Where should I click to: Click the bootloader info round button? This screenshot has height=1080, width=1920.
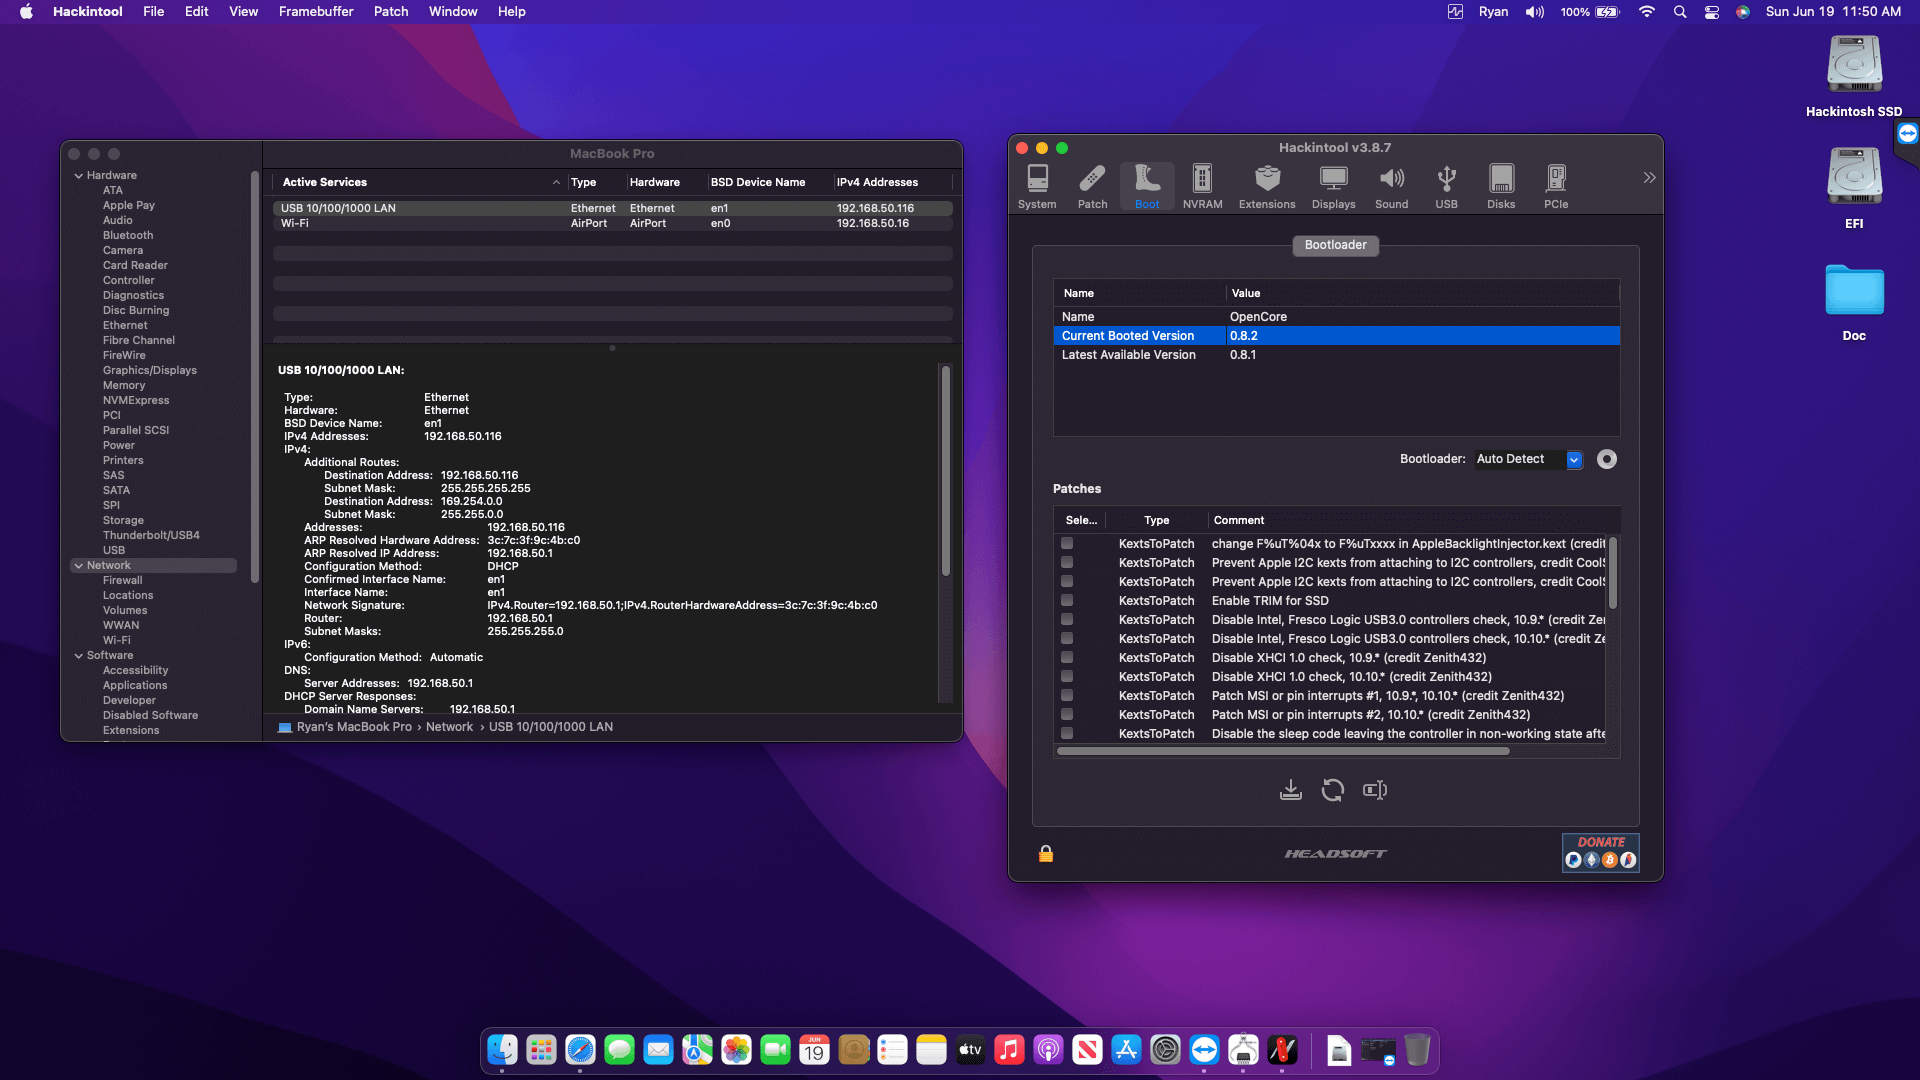(x=1607, y=459)
